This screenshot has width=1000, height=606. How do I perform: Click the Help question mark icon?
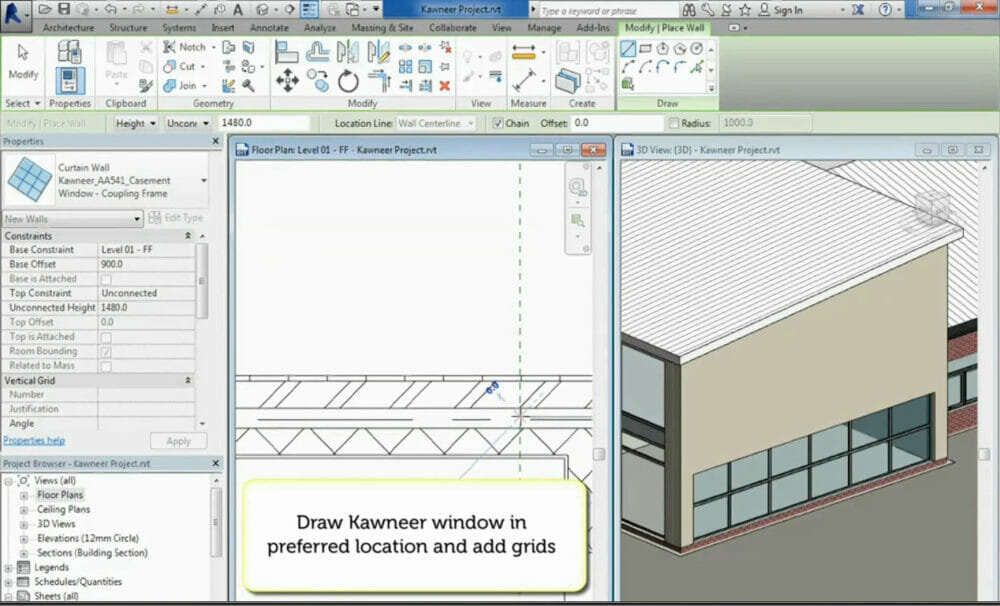click(885, 10)
